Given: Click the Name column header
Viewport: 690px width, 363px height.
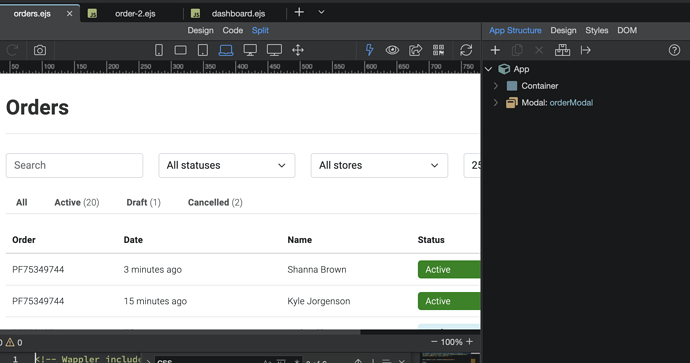Looking at the screenshot, I should [300, 240].
